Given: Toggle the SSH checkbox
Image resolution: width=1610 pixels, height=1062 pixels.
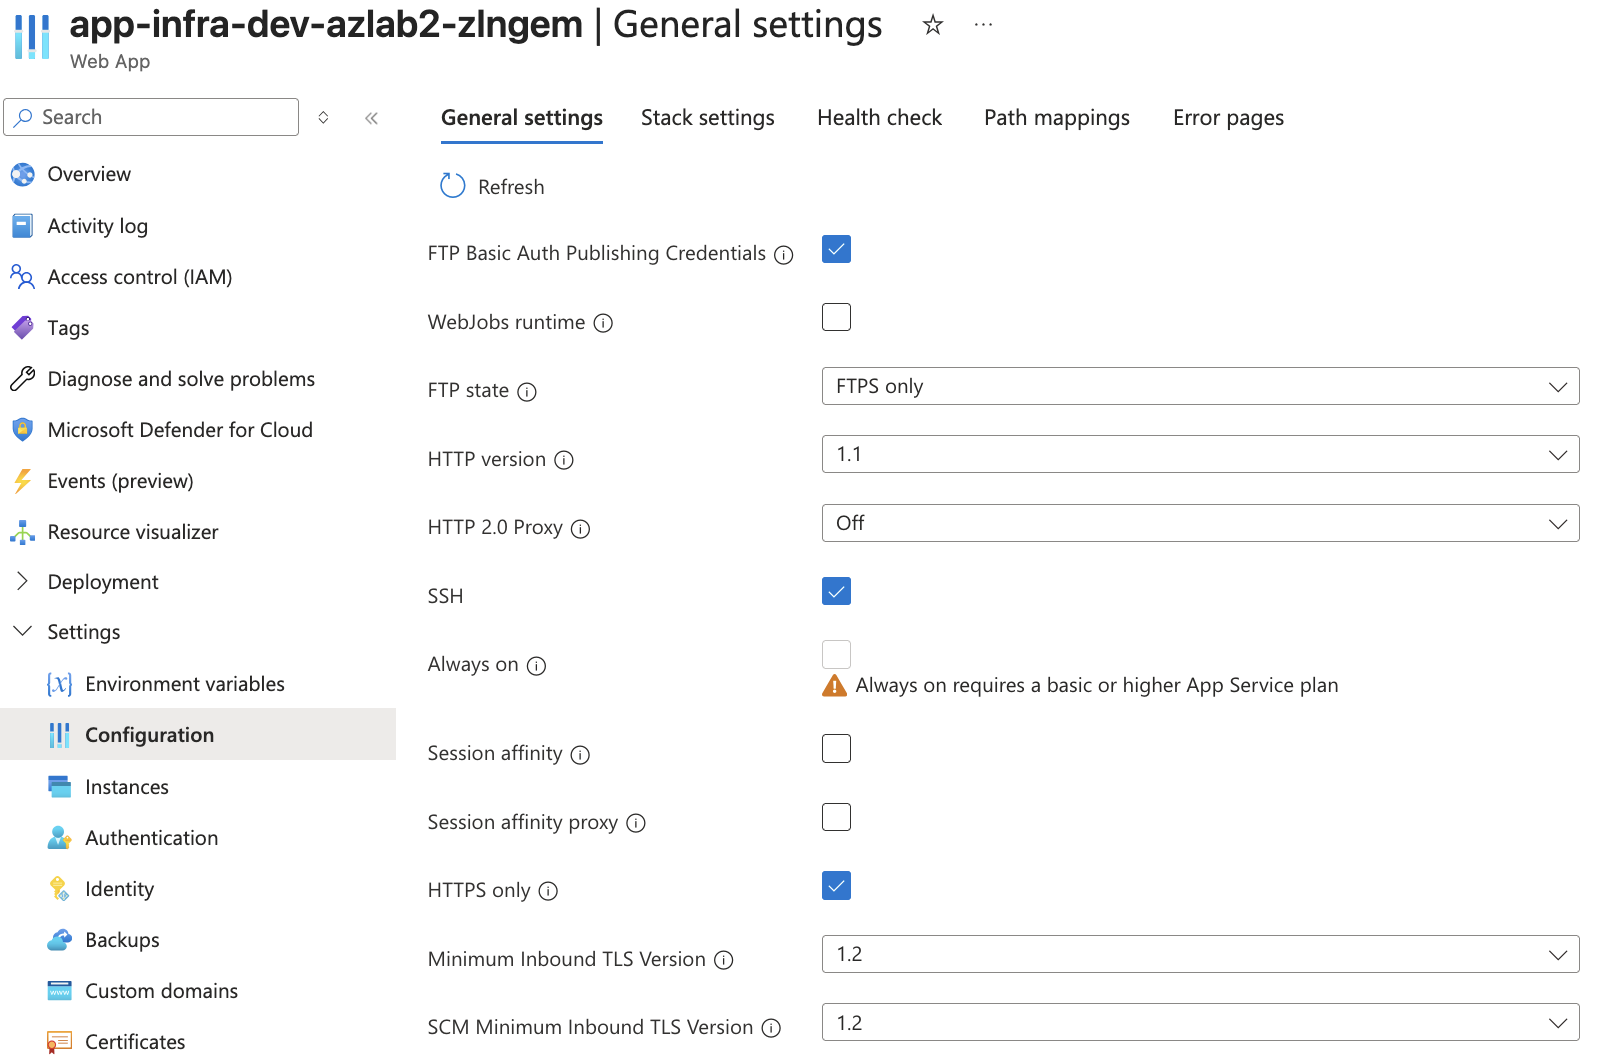Looking at the screenshot, I should pos(836,591).
